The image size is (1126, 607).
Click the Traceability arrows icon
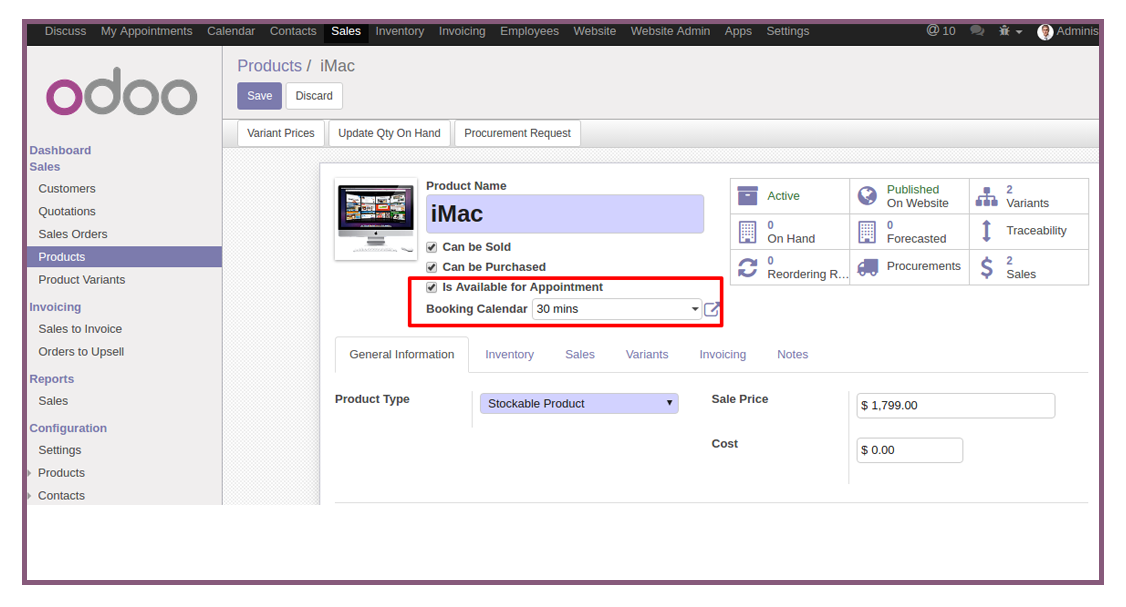pos(987,231)
